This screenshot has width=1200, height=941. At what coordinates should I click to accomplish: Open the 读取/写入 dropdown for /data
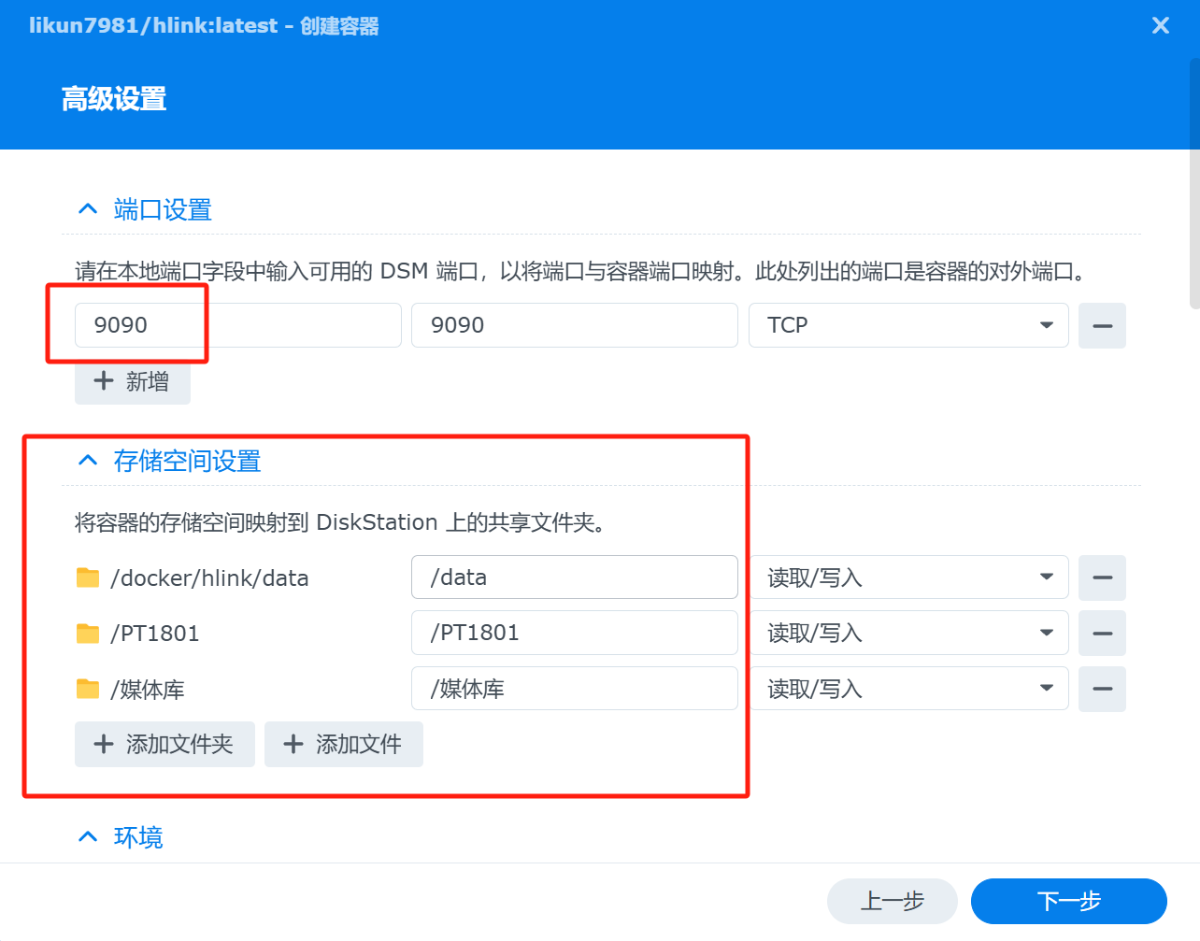point(1047,577)
